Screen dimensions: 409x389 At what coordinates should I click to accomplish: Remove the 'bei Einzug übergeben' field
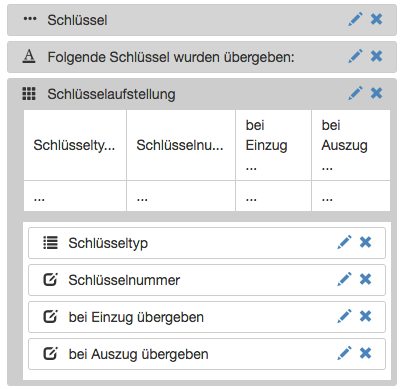(366, 316)
